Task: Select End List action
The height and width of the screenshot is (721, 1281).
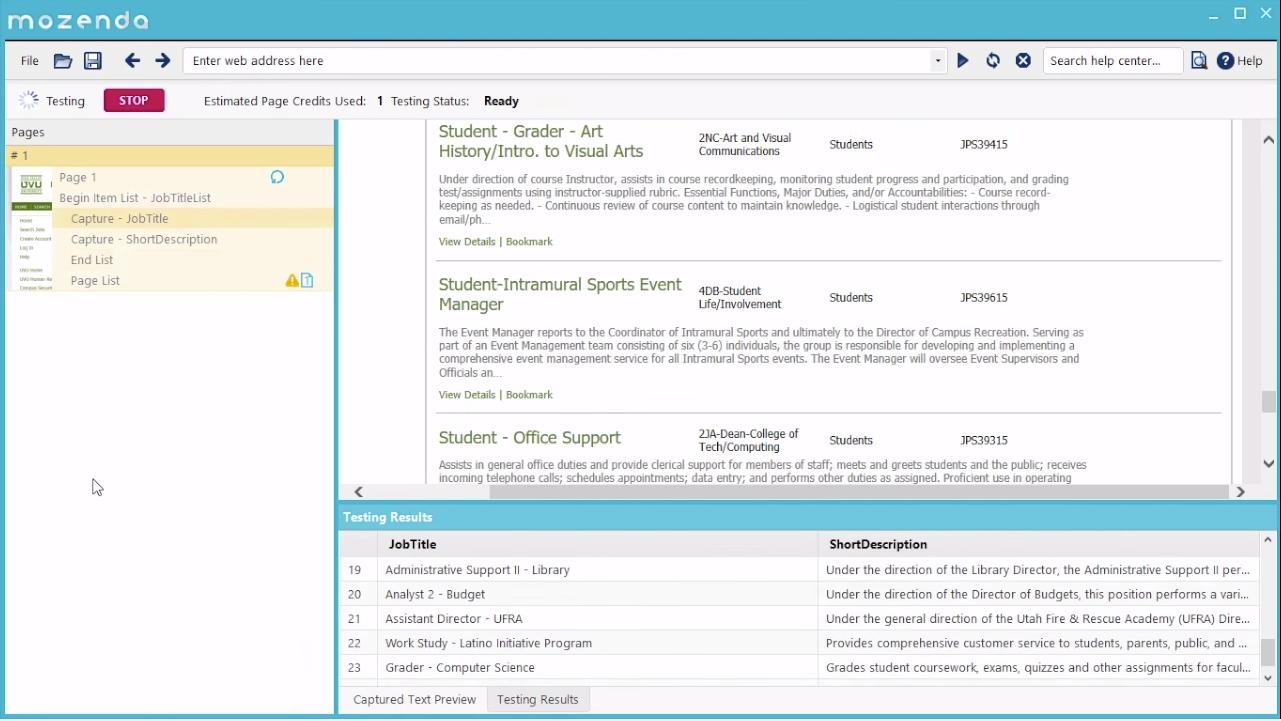Action: click(x=192, y=260)
